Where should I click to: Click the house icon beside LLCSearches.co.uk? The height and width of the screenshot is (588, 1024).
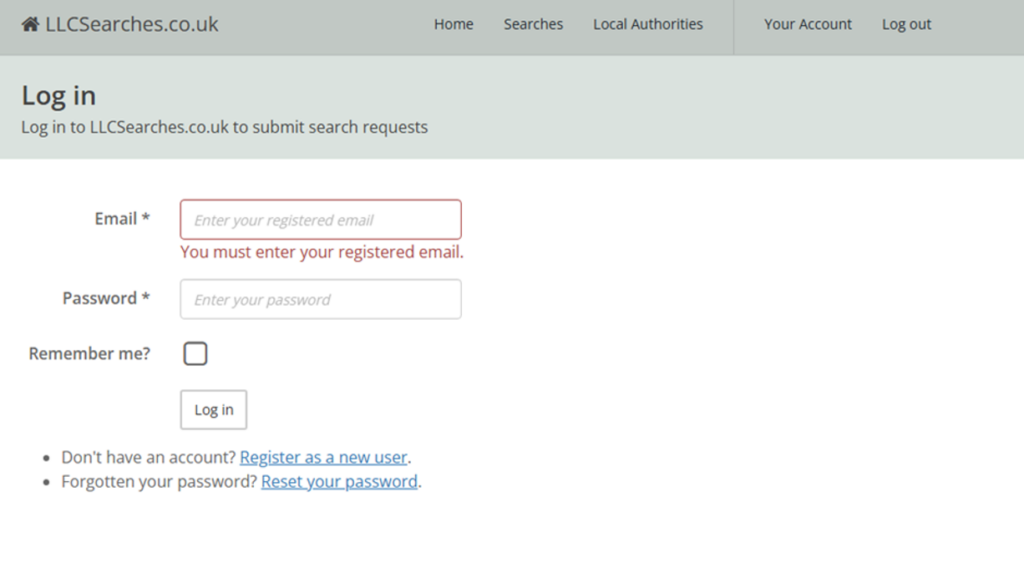pos(30,24)
